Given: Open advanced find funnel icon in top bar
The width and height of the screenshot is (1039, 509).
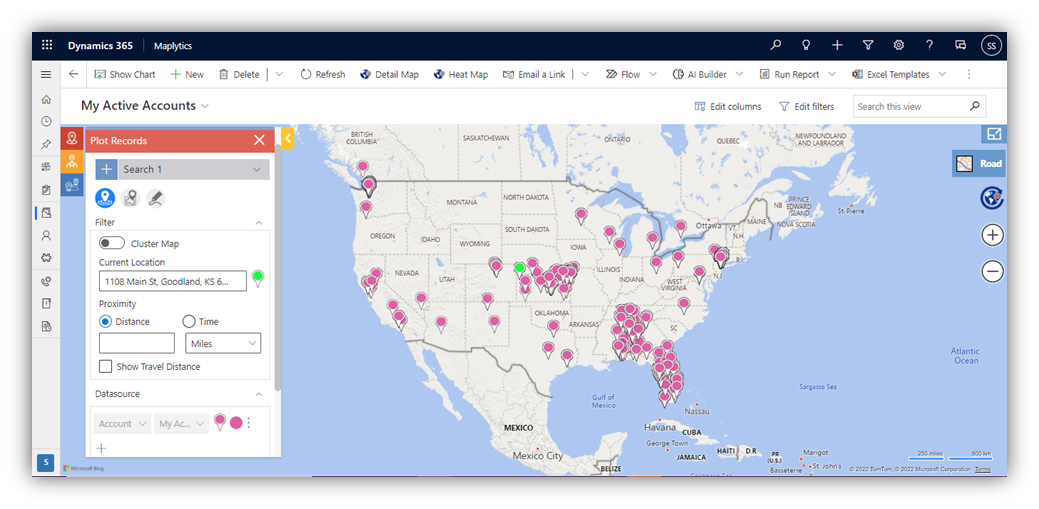Looking at the screenshot, I should [x=868, y=46].
